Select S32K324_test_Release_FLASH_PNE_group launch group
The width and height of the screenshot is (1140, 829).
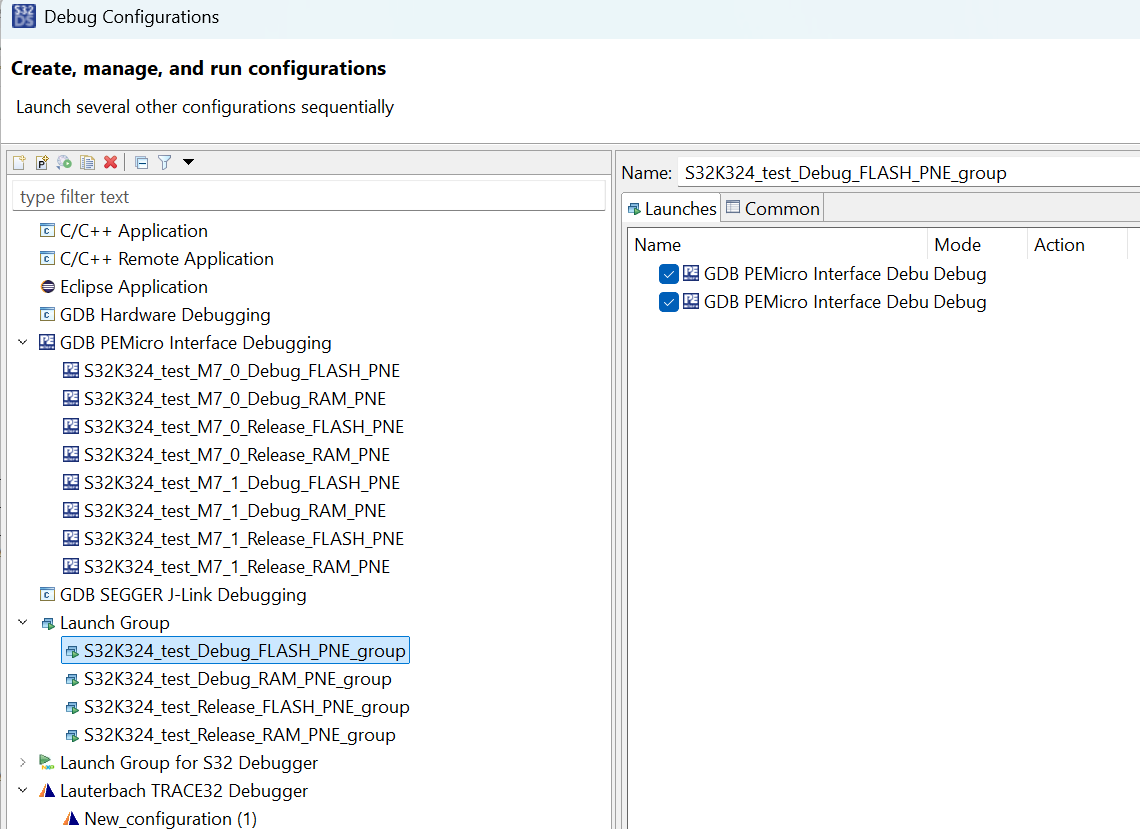247,707
